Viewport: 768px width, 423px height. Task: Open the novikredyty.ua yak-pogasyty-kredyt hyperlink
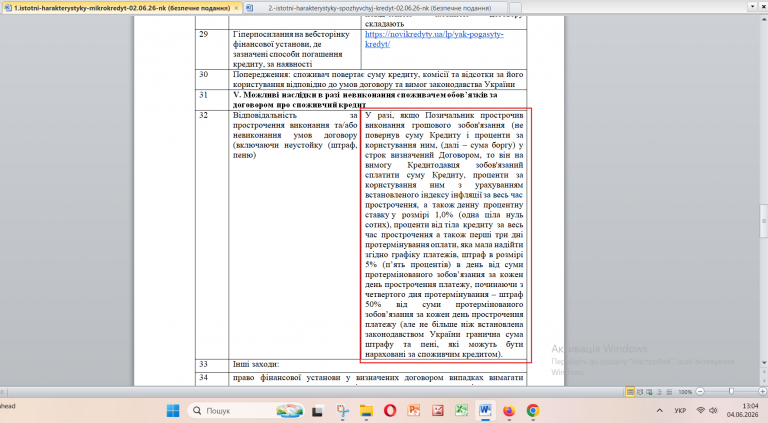click(x=434, y=39)
